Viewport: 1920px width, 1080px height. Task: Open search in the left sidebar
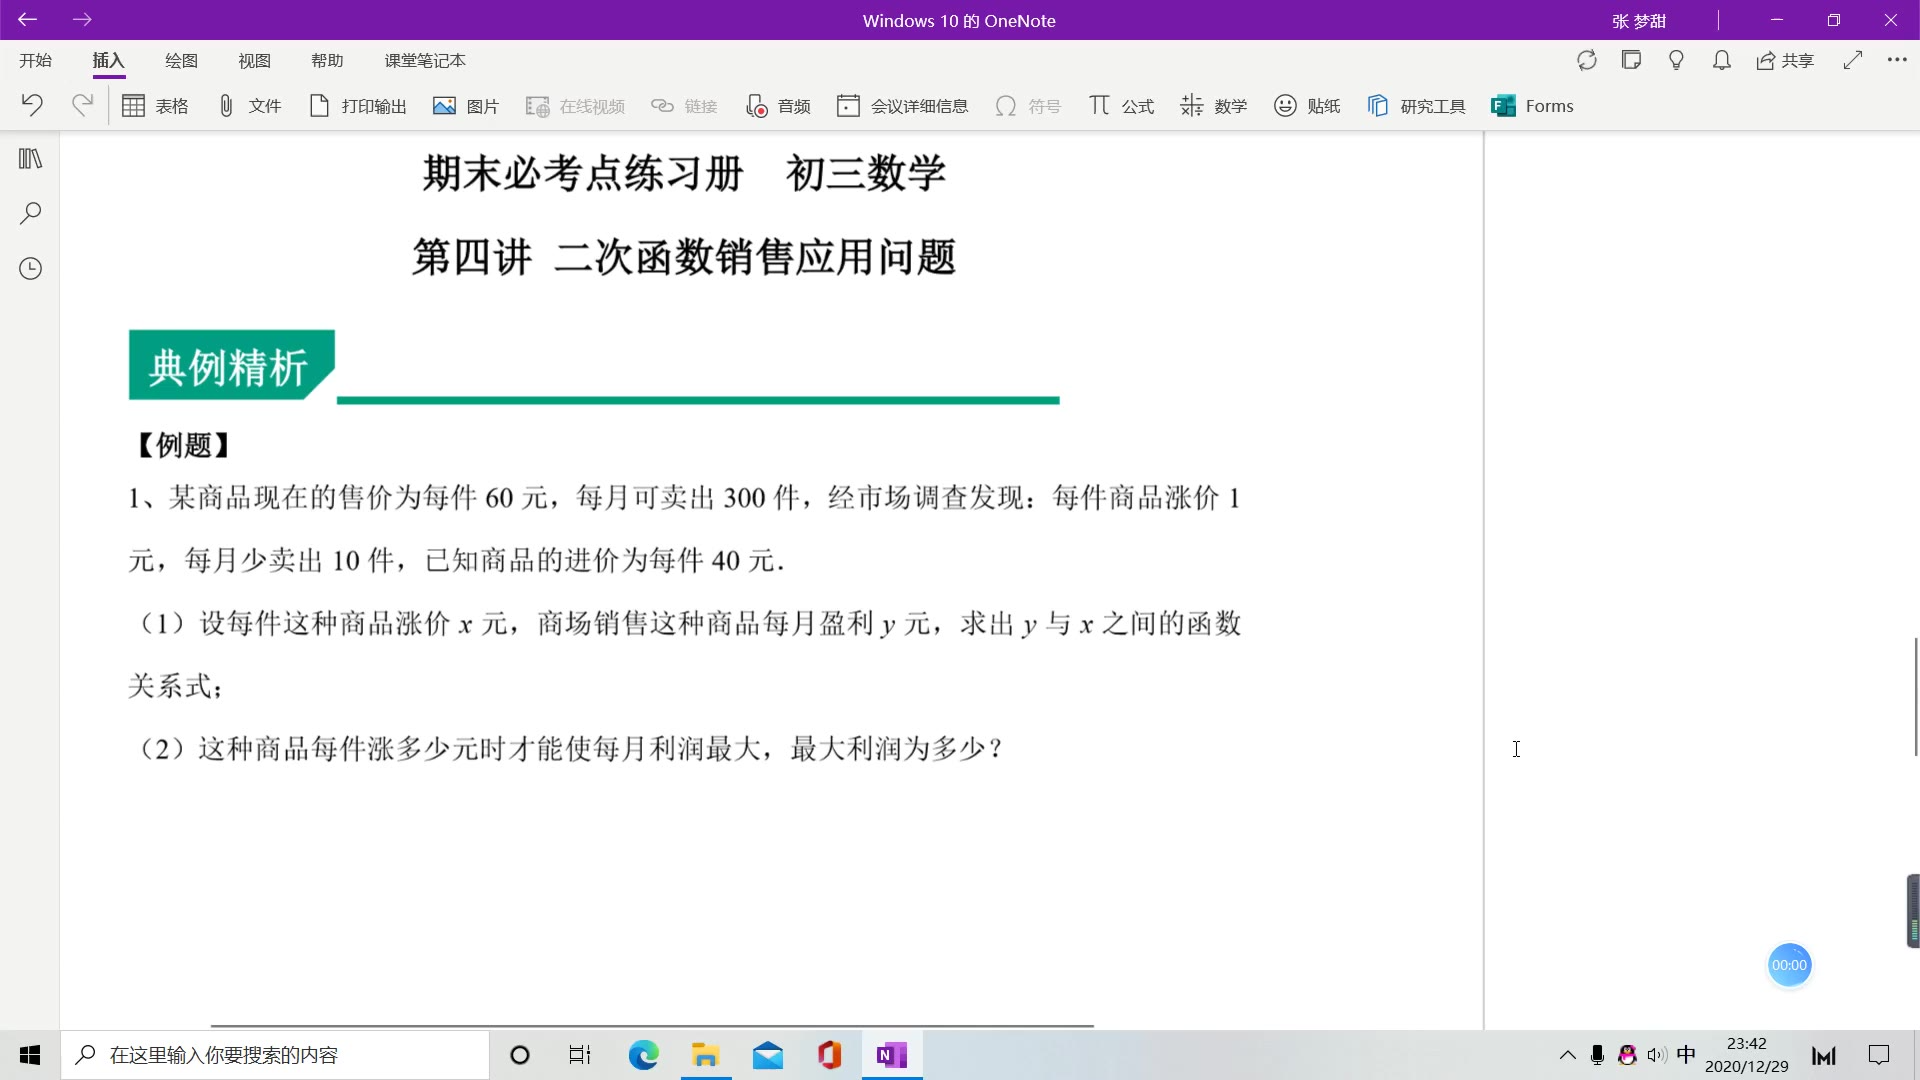point(30,213)
